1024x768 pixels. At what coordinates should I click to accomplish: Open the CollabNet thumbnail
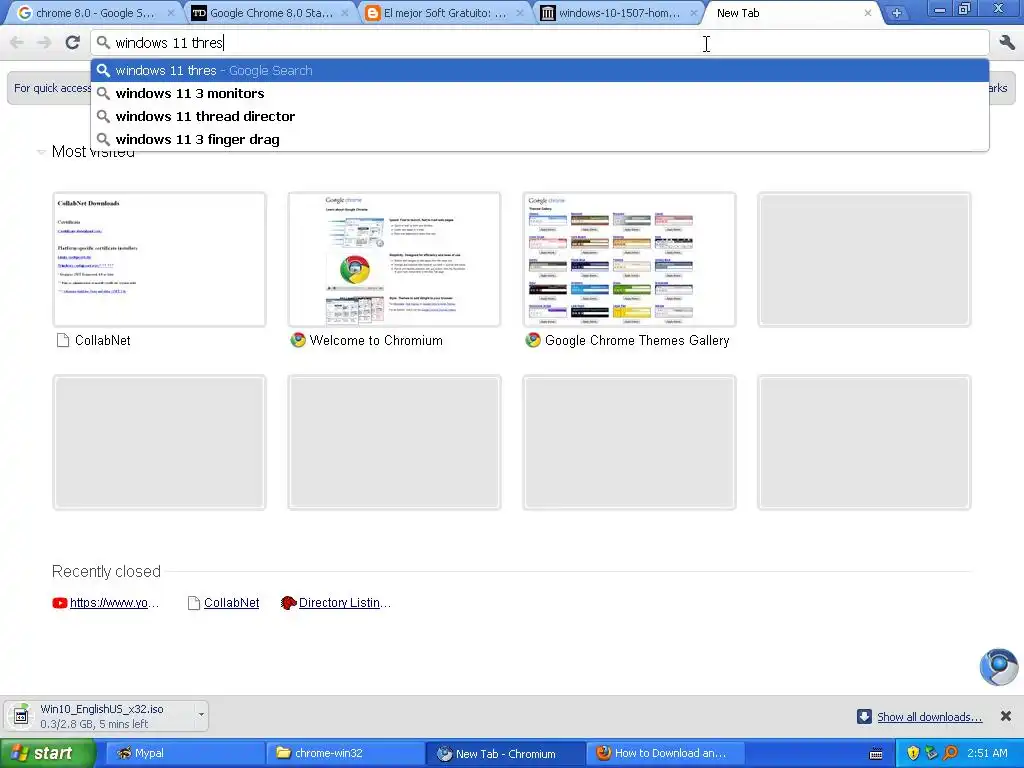159,259
